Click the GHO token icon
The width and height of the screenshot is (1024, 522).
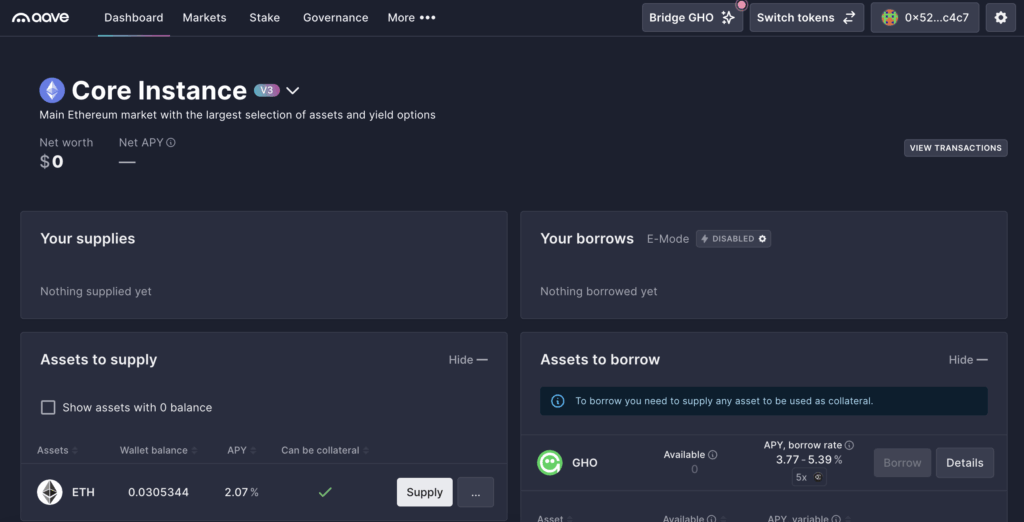click(x=550, y=463)
